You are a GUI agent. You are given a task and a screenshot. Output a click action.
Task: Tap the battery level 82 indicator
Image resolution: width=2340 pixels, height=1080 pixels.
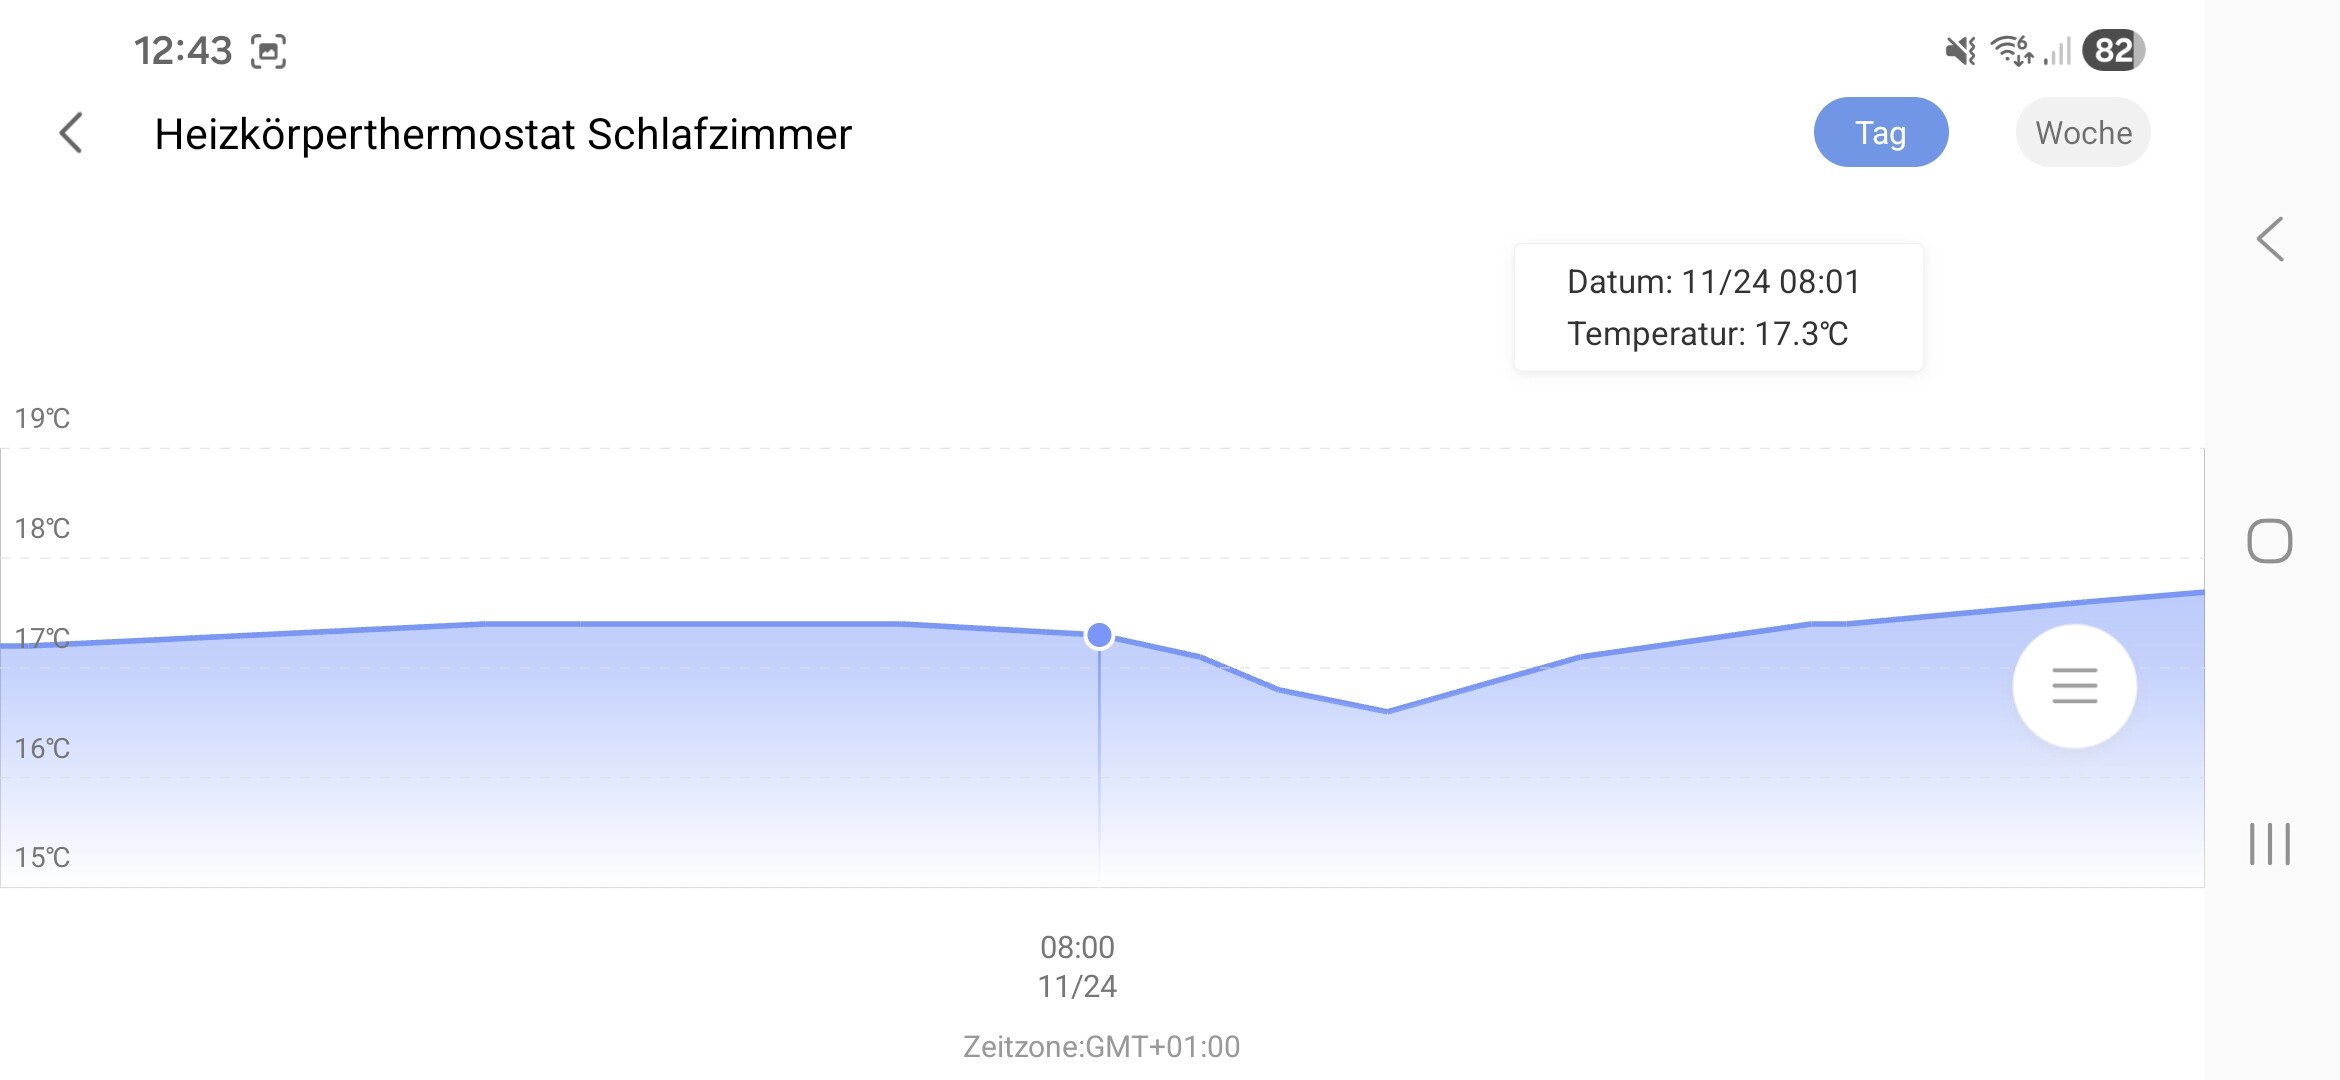(2113, 50)
